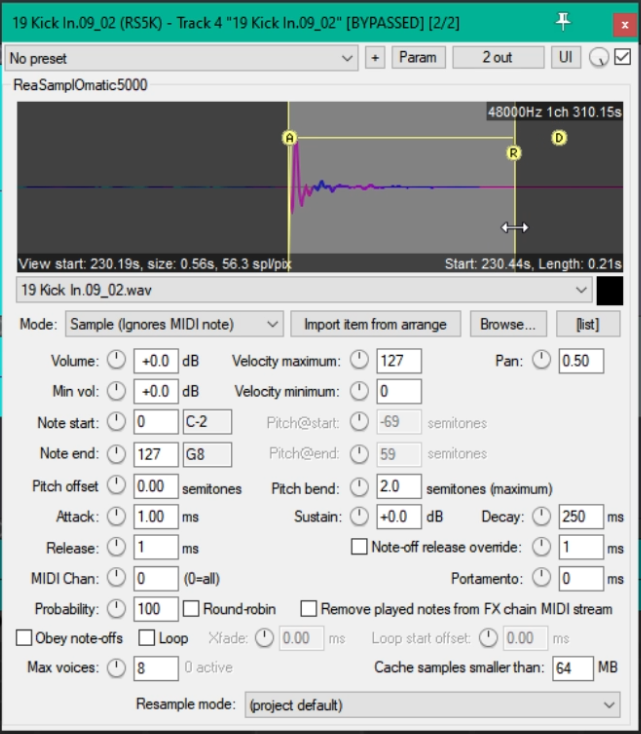Click the MIDI Chan input field

click(x=156, y=579)
